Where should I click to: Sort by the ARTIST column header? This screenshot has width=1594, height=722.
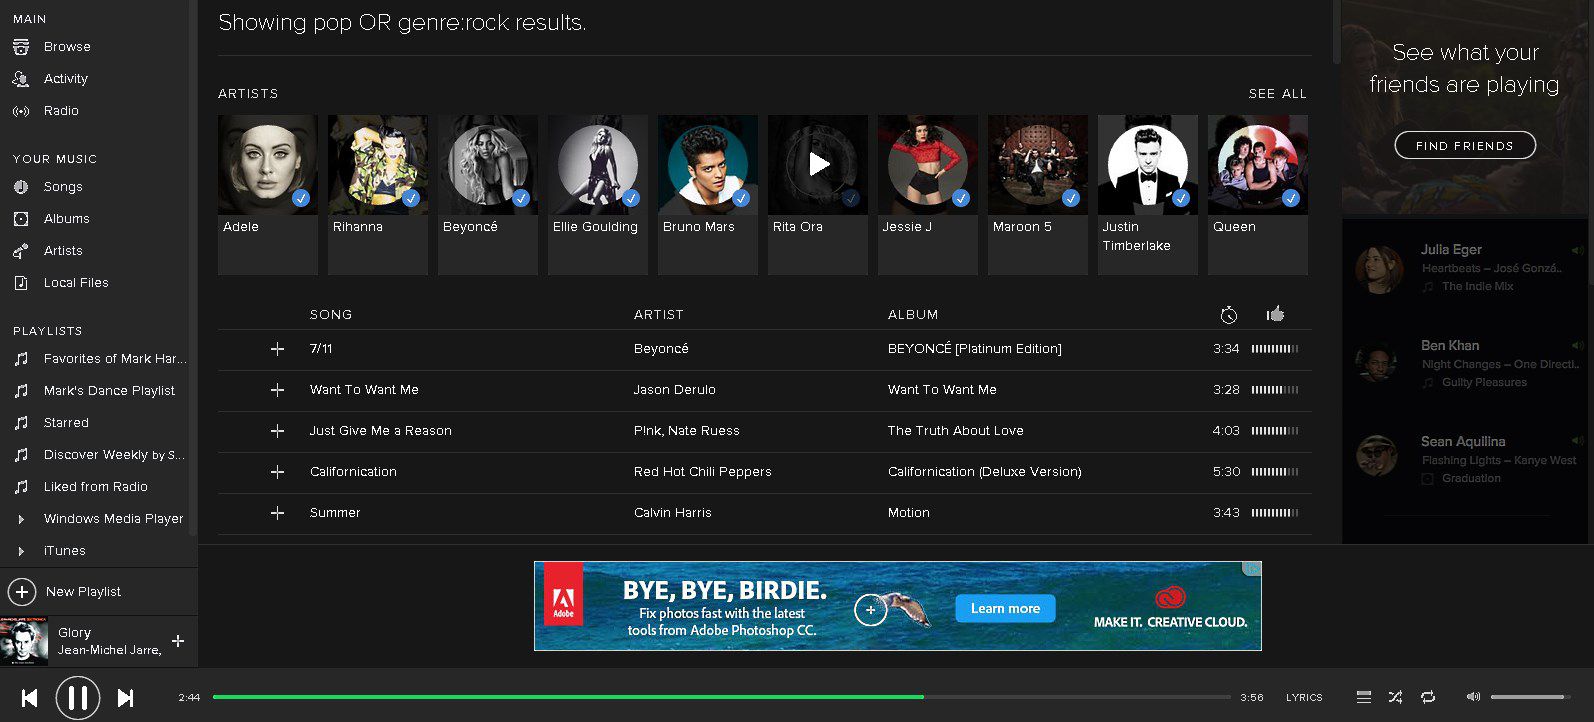pyautogui.click(x=659, y=315)
